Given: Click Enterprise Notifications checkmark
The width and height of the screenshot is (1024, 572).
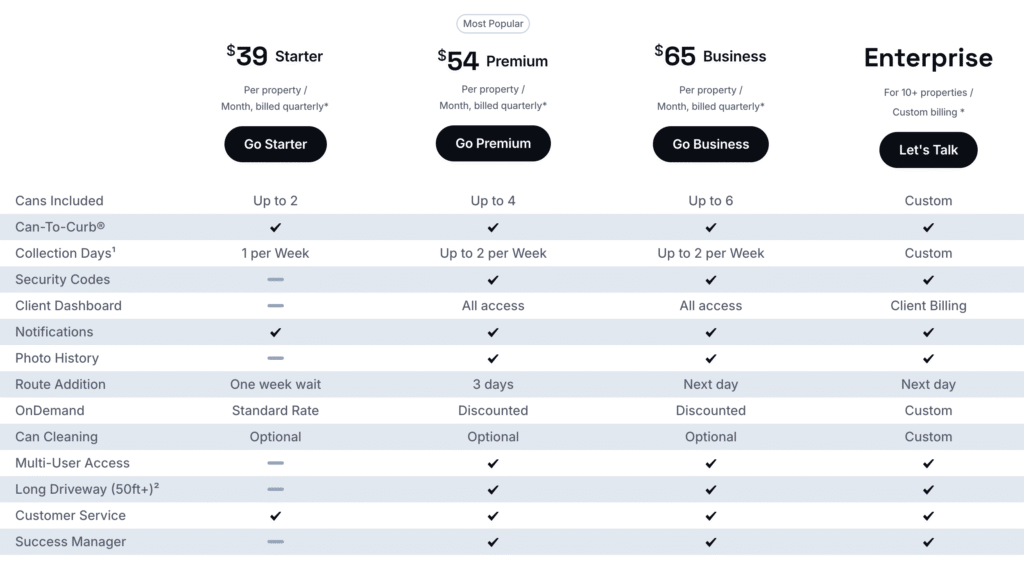Looking at the screenshot, I should [928, 332].
